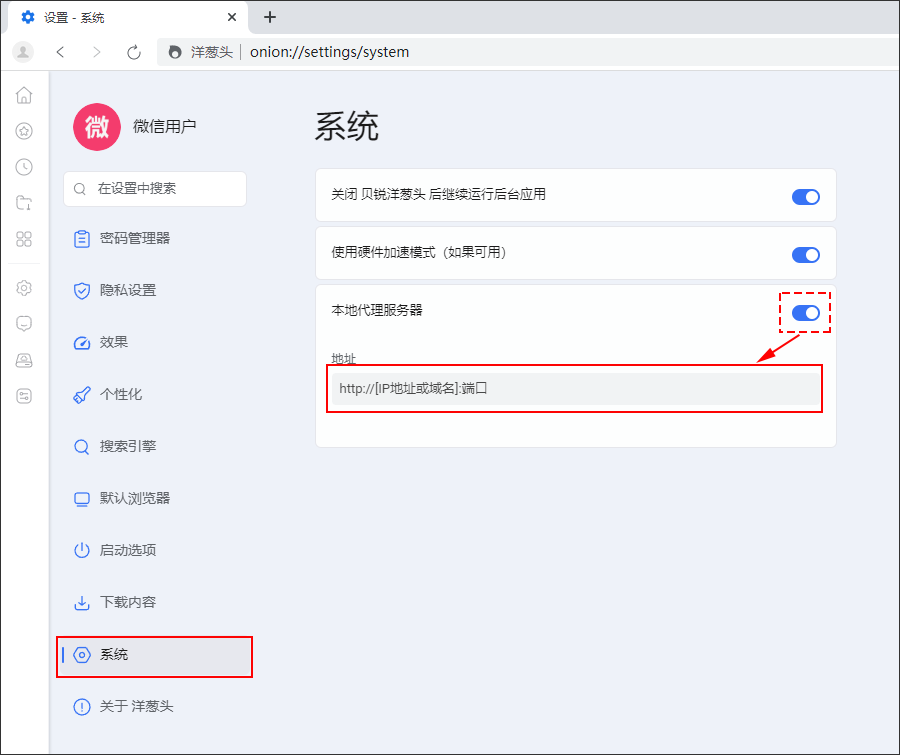Click the profile avatar in toolbar

click(23, 52)
